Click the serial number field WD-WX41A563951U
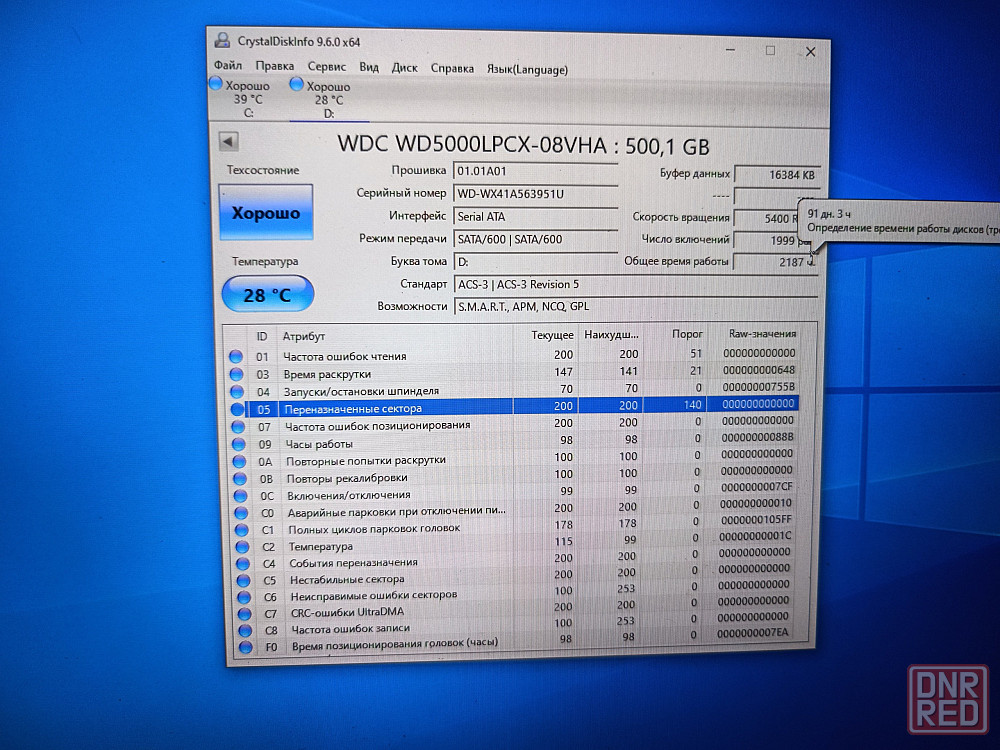The image size is (1000, 750). [535, 194]
